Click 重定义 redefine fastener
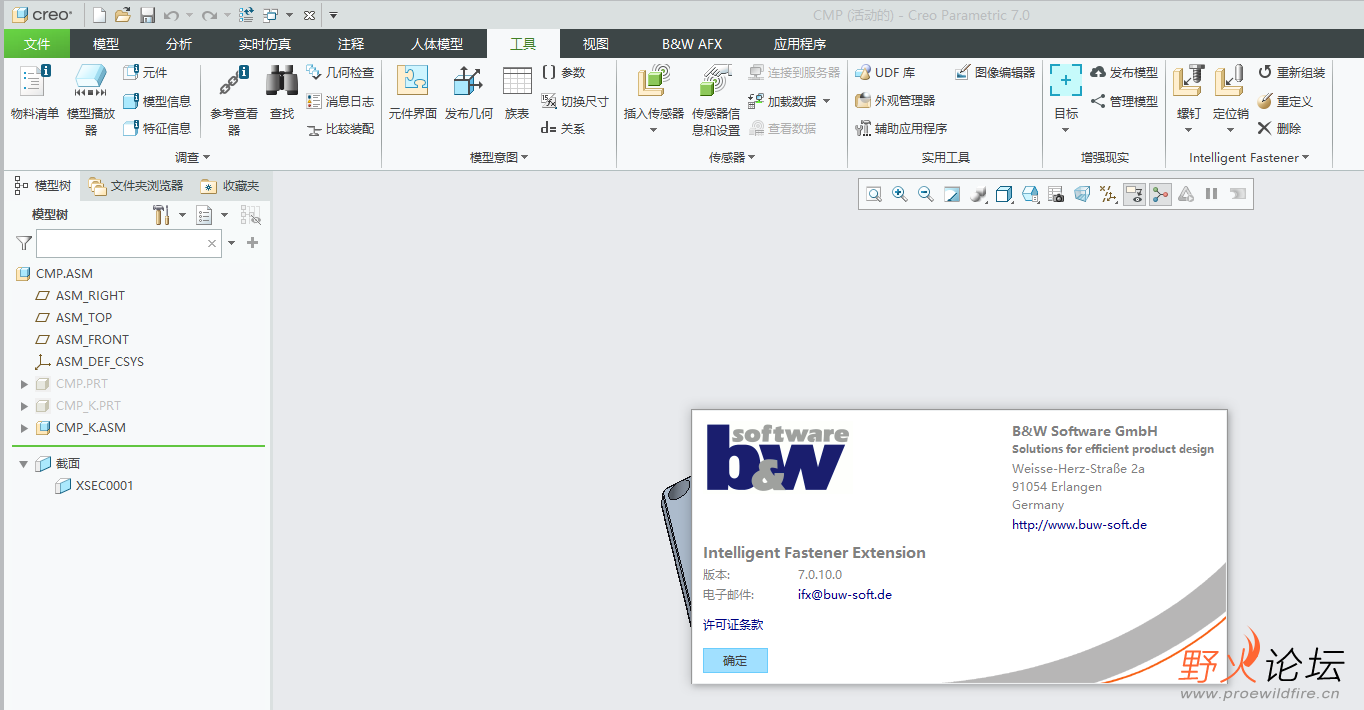 [1285, 101]
